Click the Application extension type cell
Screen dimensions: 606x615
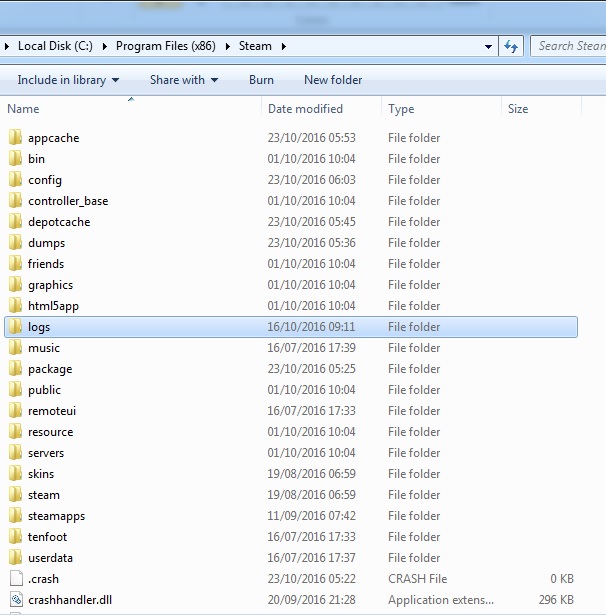click(441, 600)
